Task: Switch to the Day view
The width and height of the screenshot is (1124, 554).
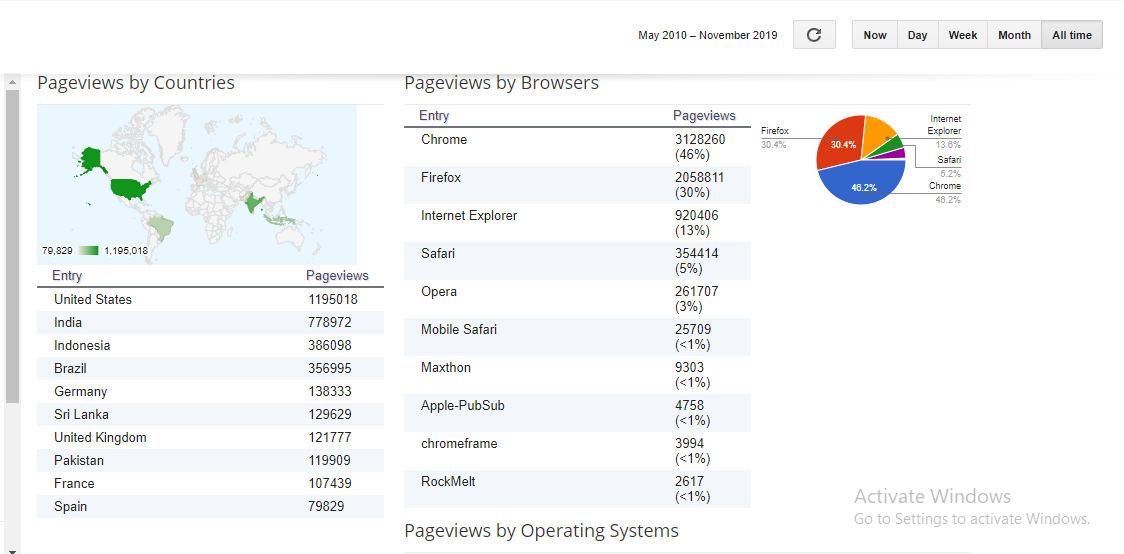Action: 917,35
